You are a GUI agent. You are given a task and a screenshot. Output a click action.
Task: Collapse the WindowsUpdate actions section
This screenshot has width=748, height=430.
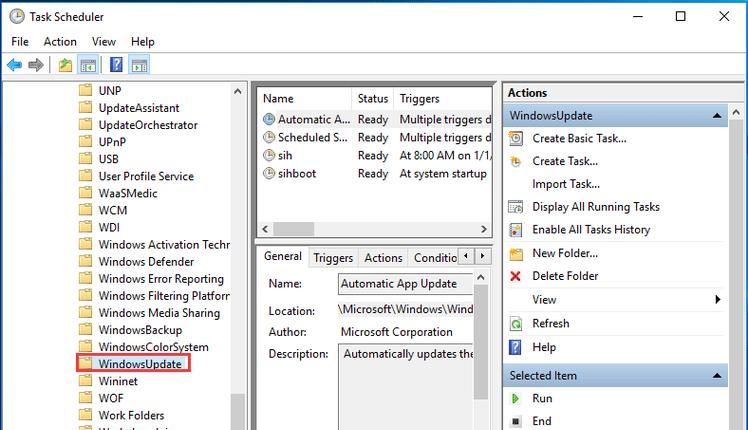[x=717, y=115]
